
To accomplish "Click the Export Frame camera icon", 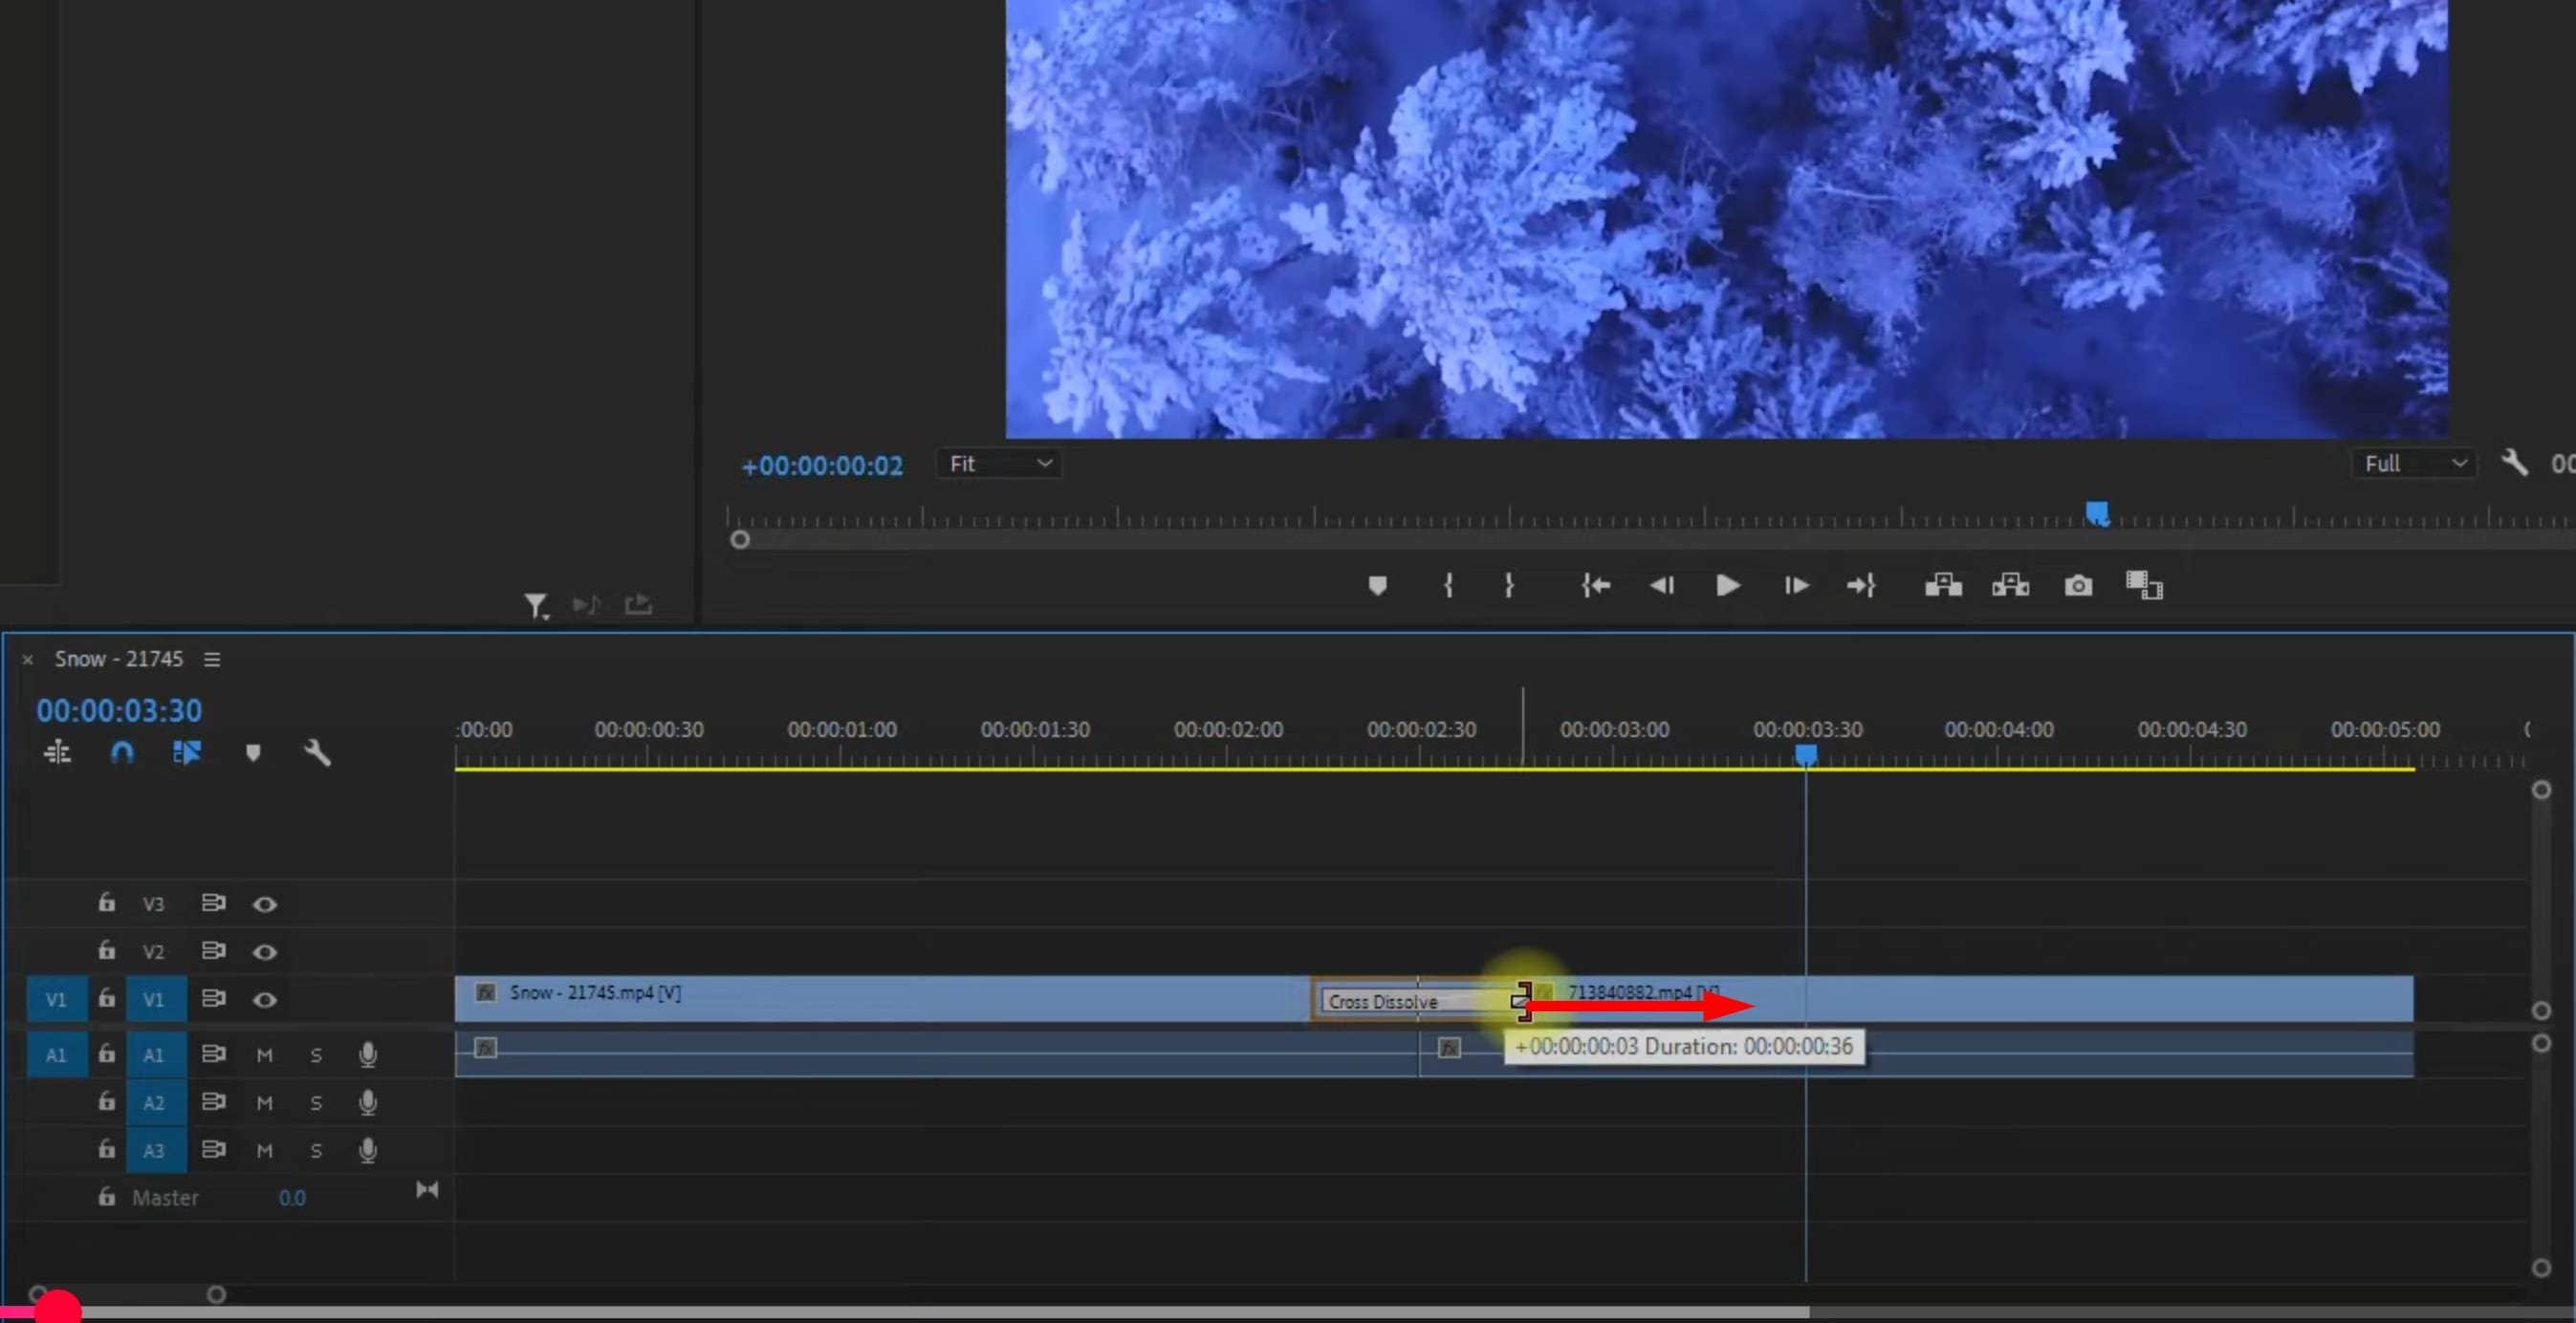I will [x=2078, y=586].
